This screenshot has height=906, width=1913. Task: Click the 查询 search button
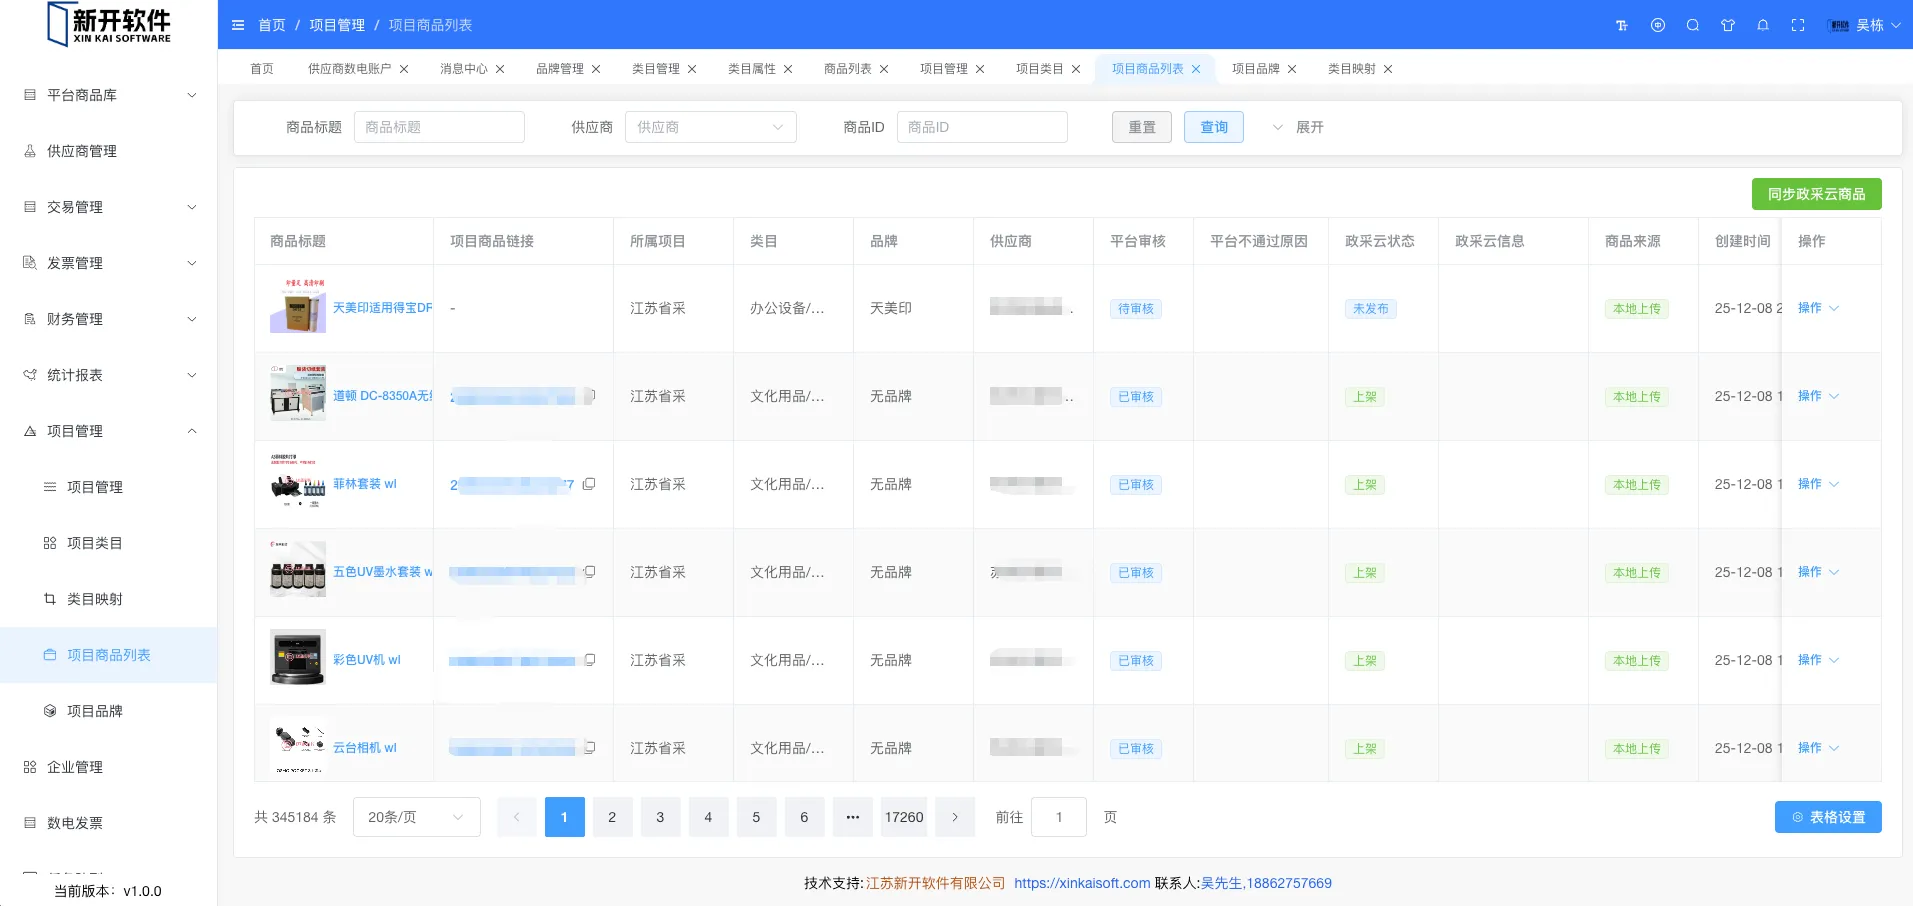[x=1213, y=127]
